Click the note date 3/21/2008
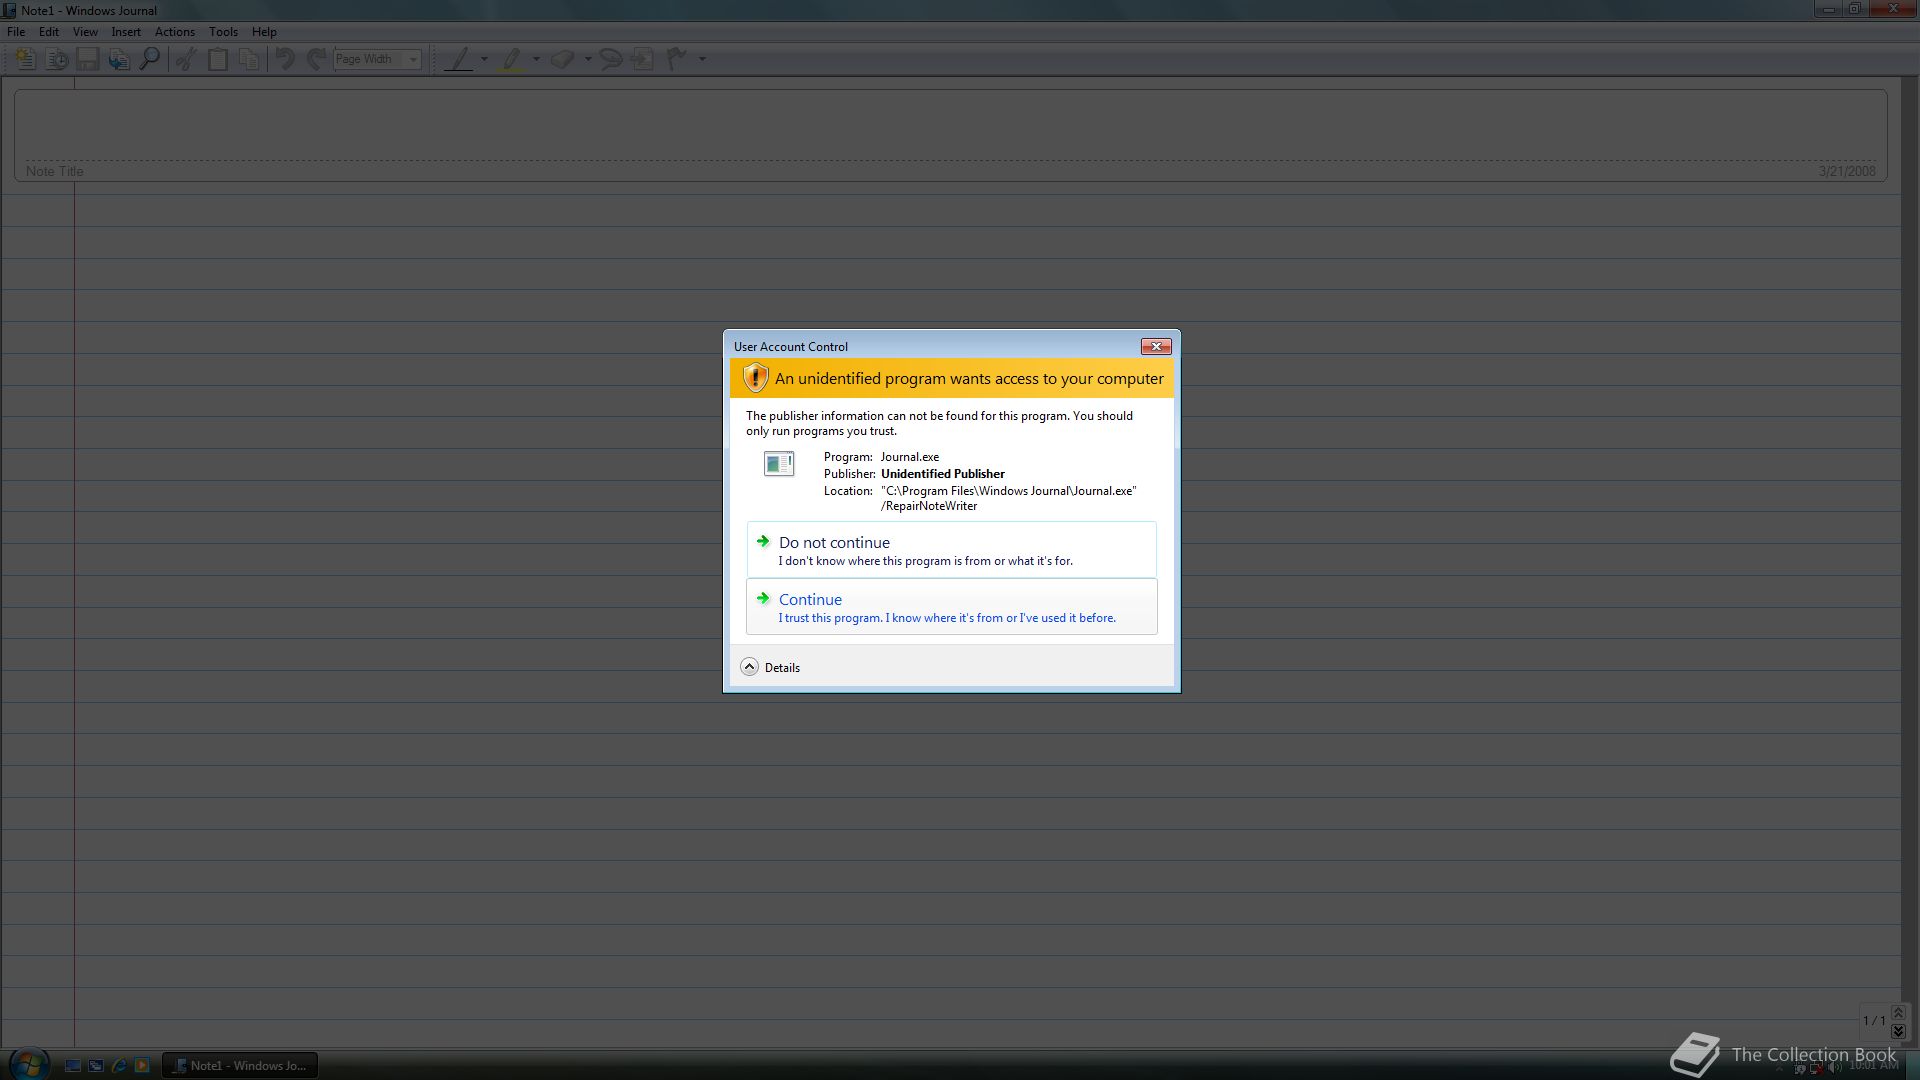The image size is (1920, 1080). click(x=1846, y=171)
